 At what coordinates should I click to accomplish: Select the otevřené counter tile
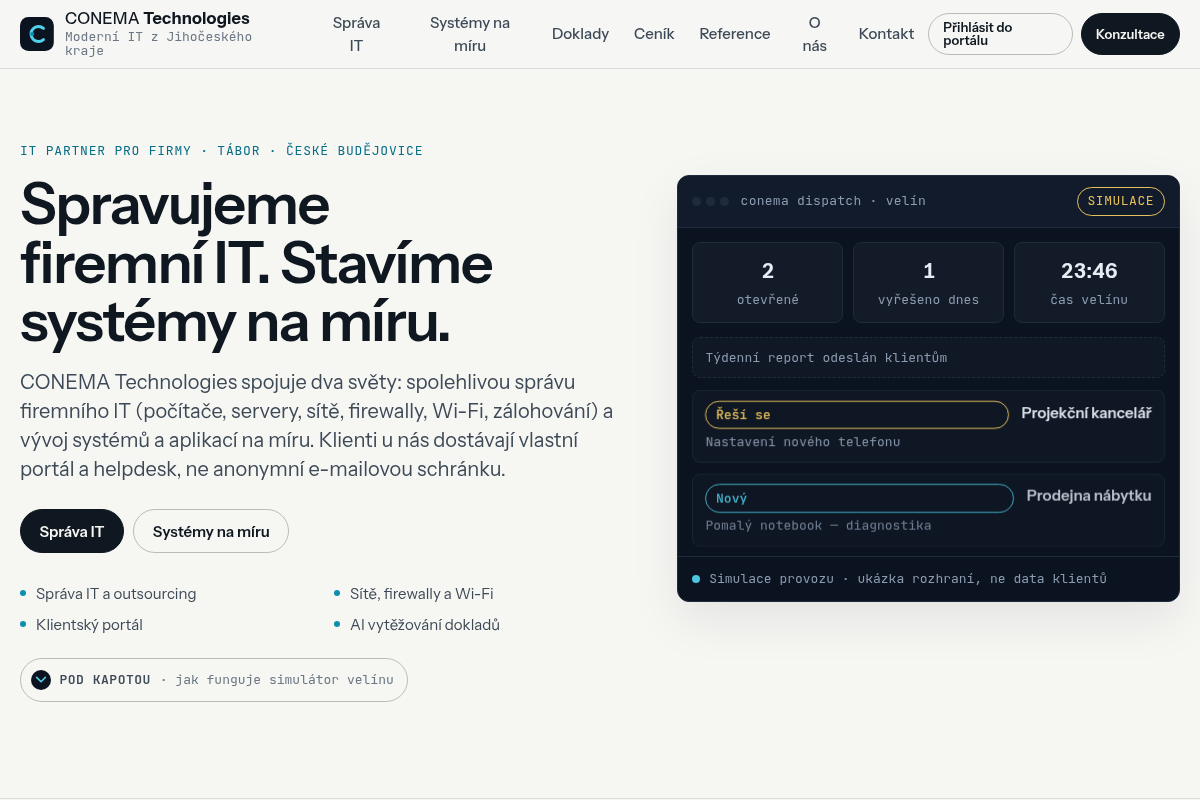tap(768, 282)
